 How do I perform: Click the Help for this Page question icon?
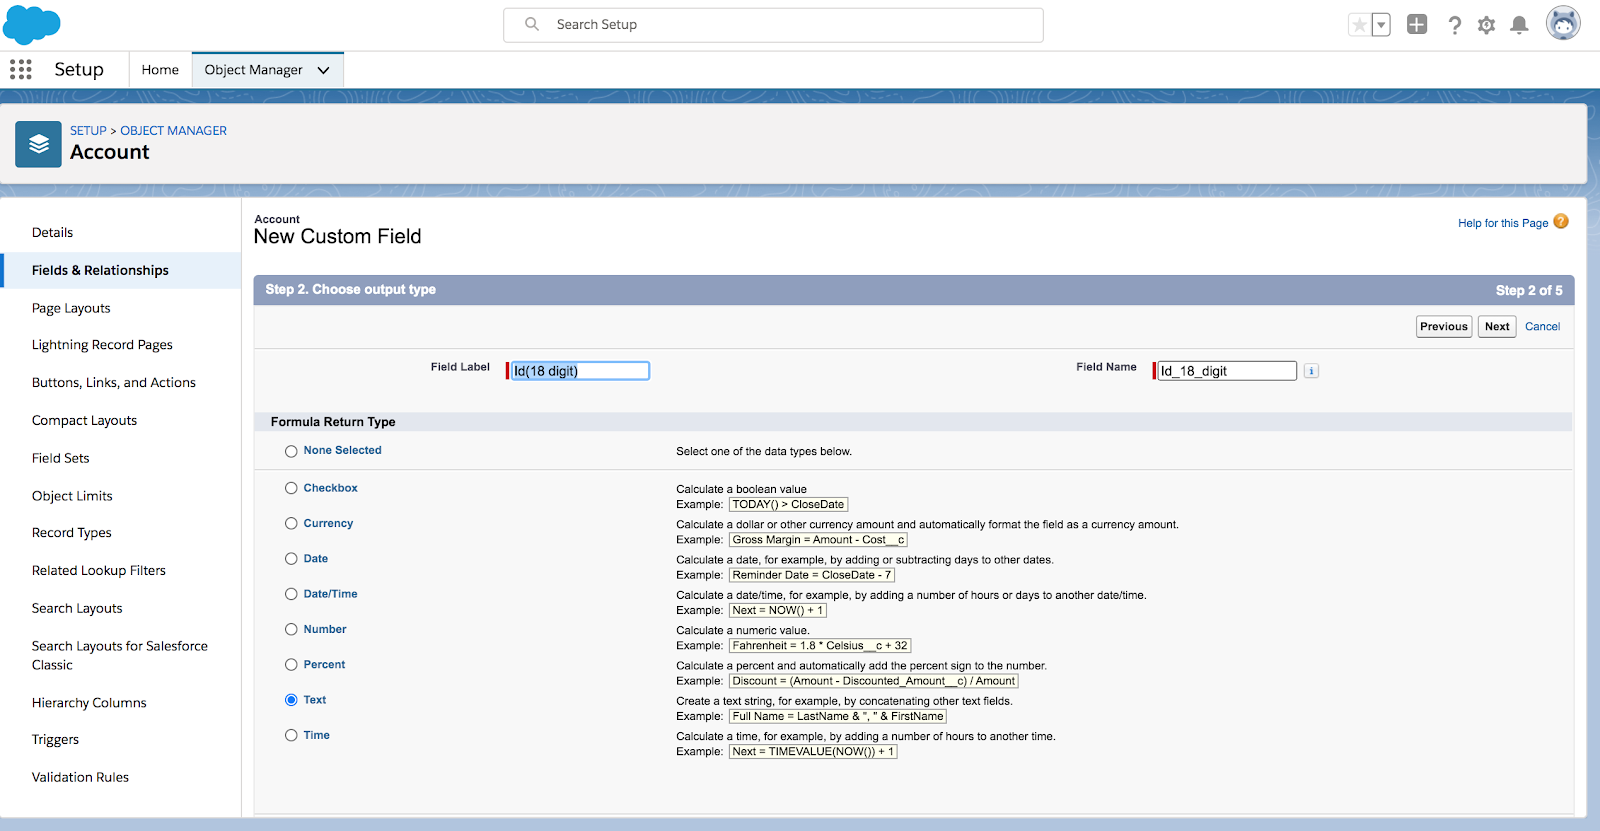(1561, 222)
